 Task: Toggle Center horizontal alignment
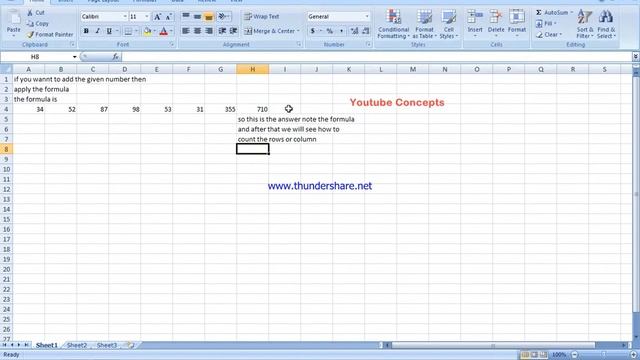[x=197, y=31]
